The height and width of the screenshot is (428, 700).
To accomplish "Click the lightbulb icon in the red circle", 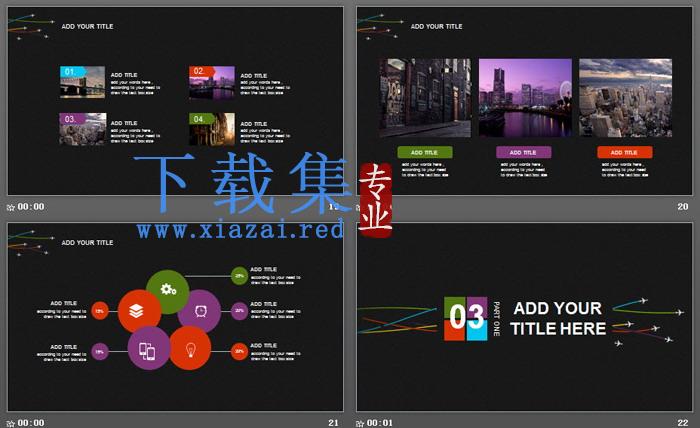I will tap(191, 349).
